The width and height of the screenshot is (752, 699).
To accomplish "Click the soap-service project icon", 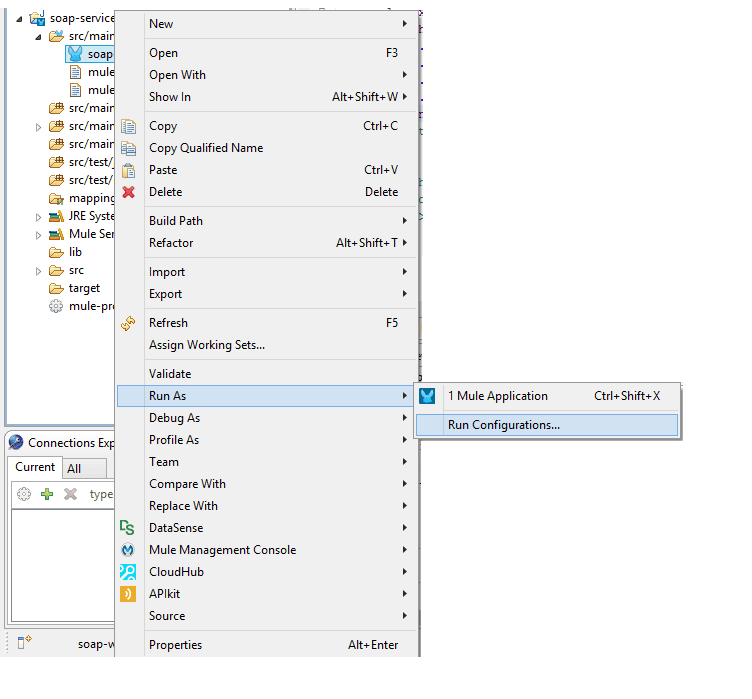I will 37,18.
